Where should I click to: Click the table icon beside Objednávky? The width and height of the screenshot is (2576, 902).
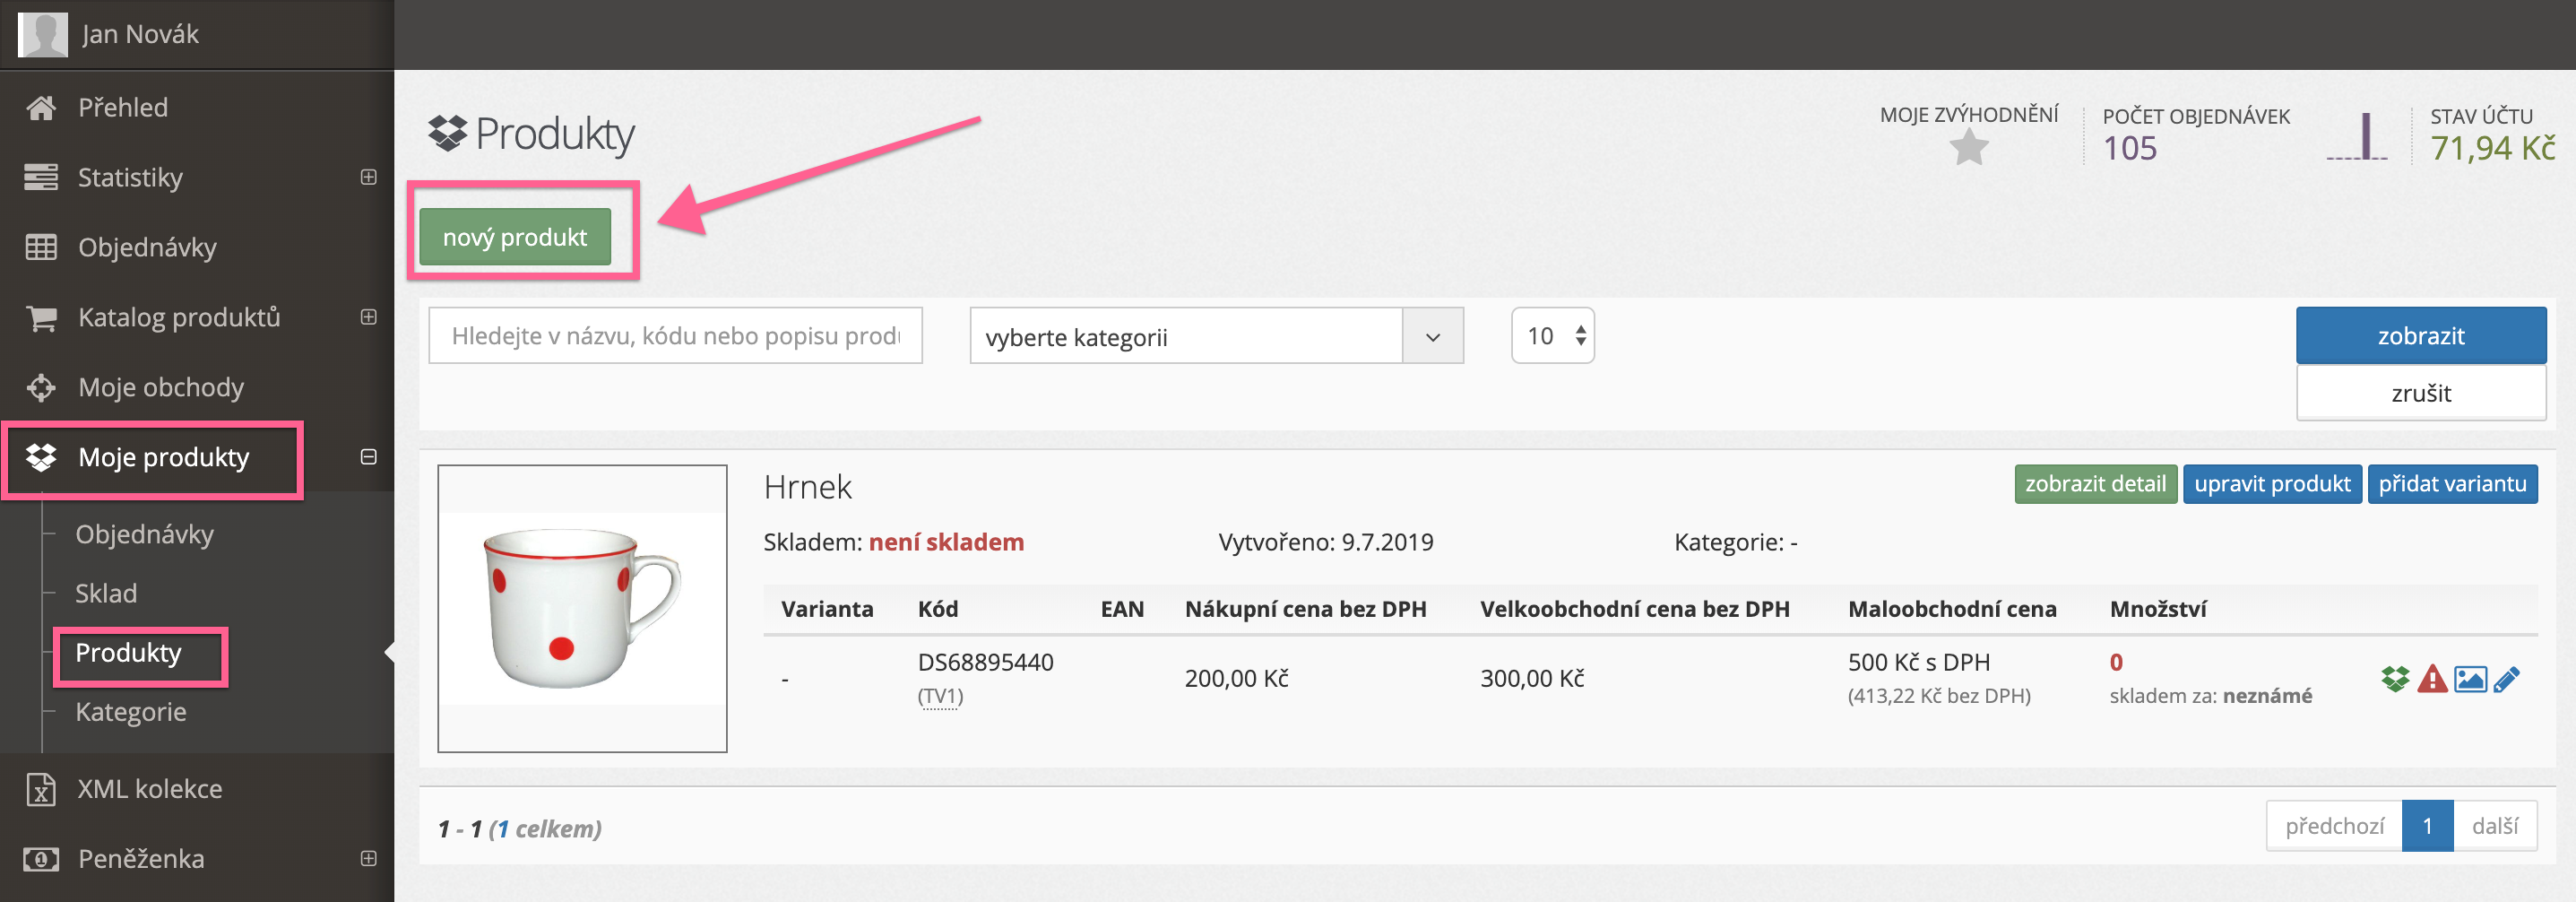point(41,247)
